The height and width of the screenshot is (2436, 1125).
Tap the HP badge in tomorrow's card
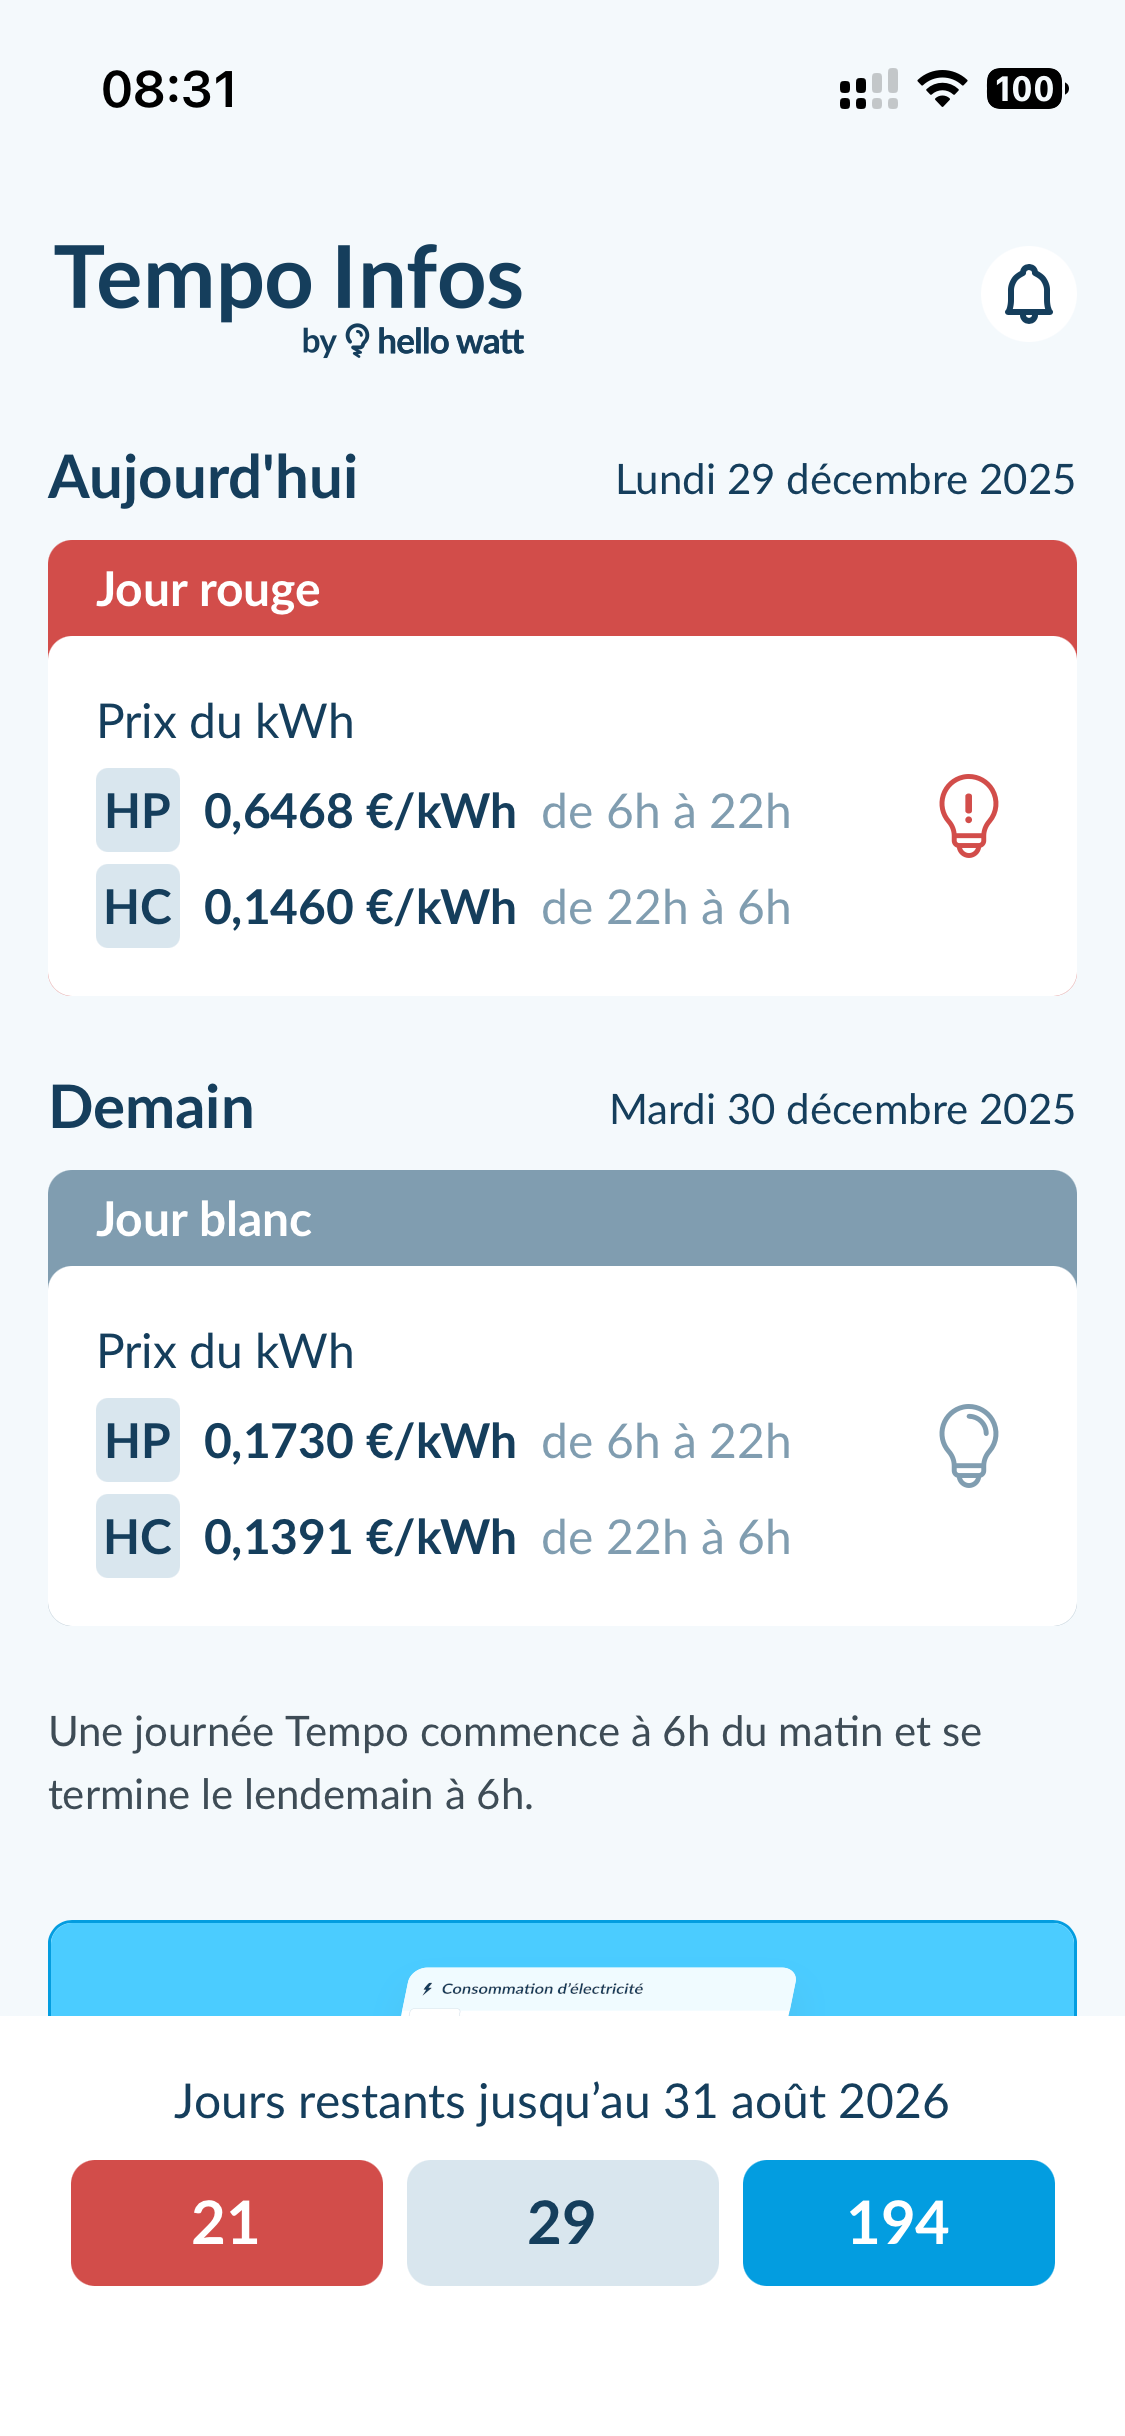pyautogui.click(x=138, y=1441)
